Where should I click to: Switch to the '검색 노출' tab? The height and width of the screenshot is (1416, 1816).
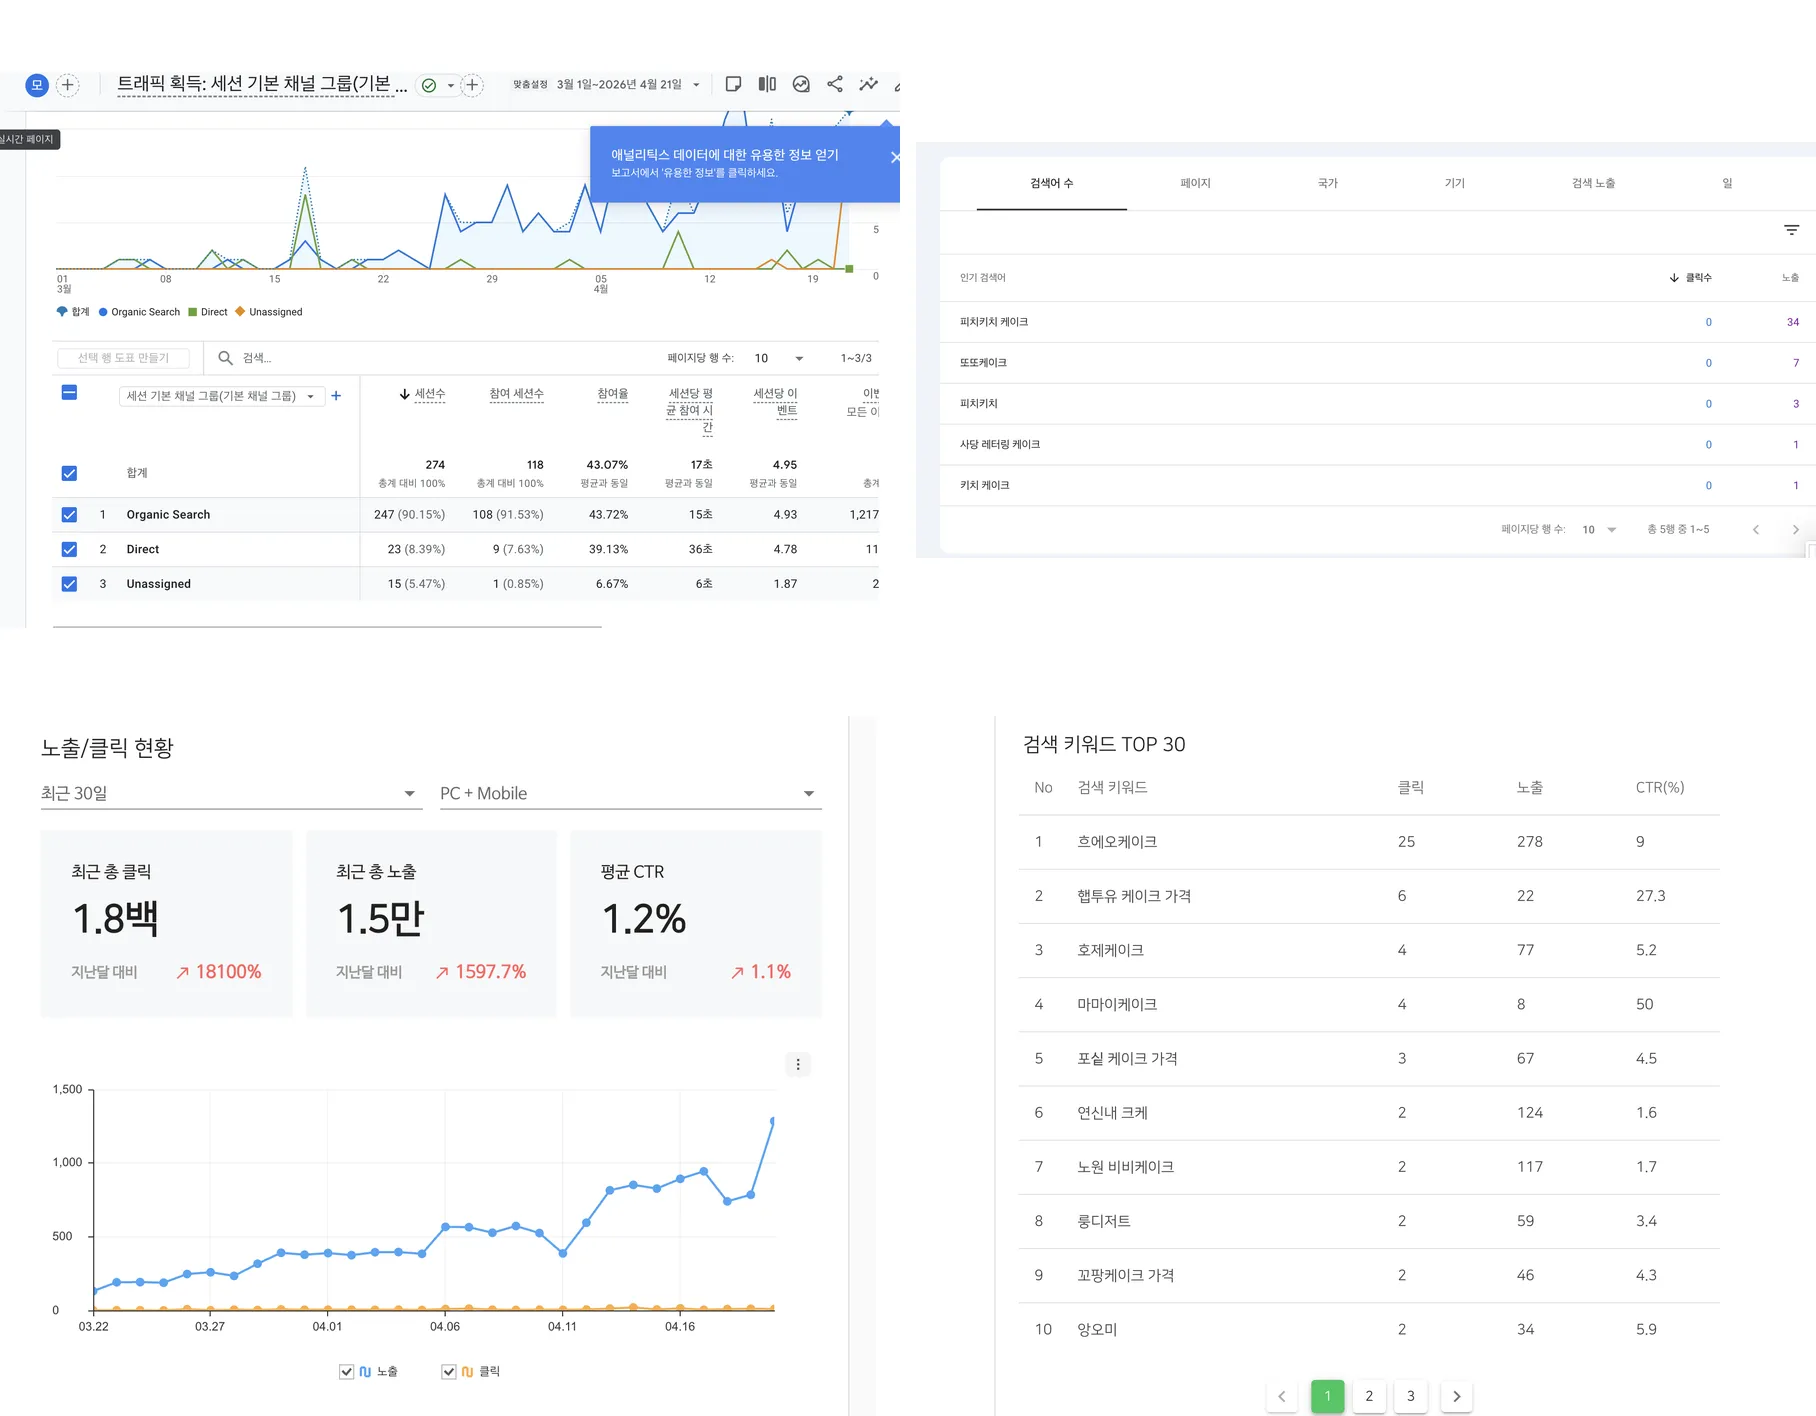1594,183
